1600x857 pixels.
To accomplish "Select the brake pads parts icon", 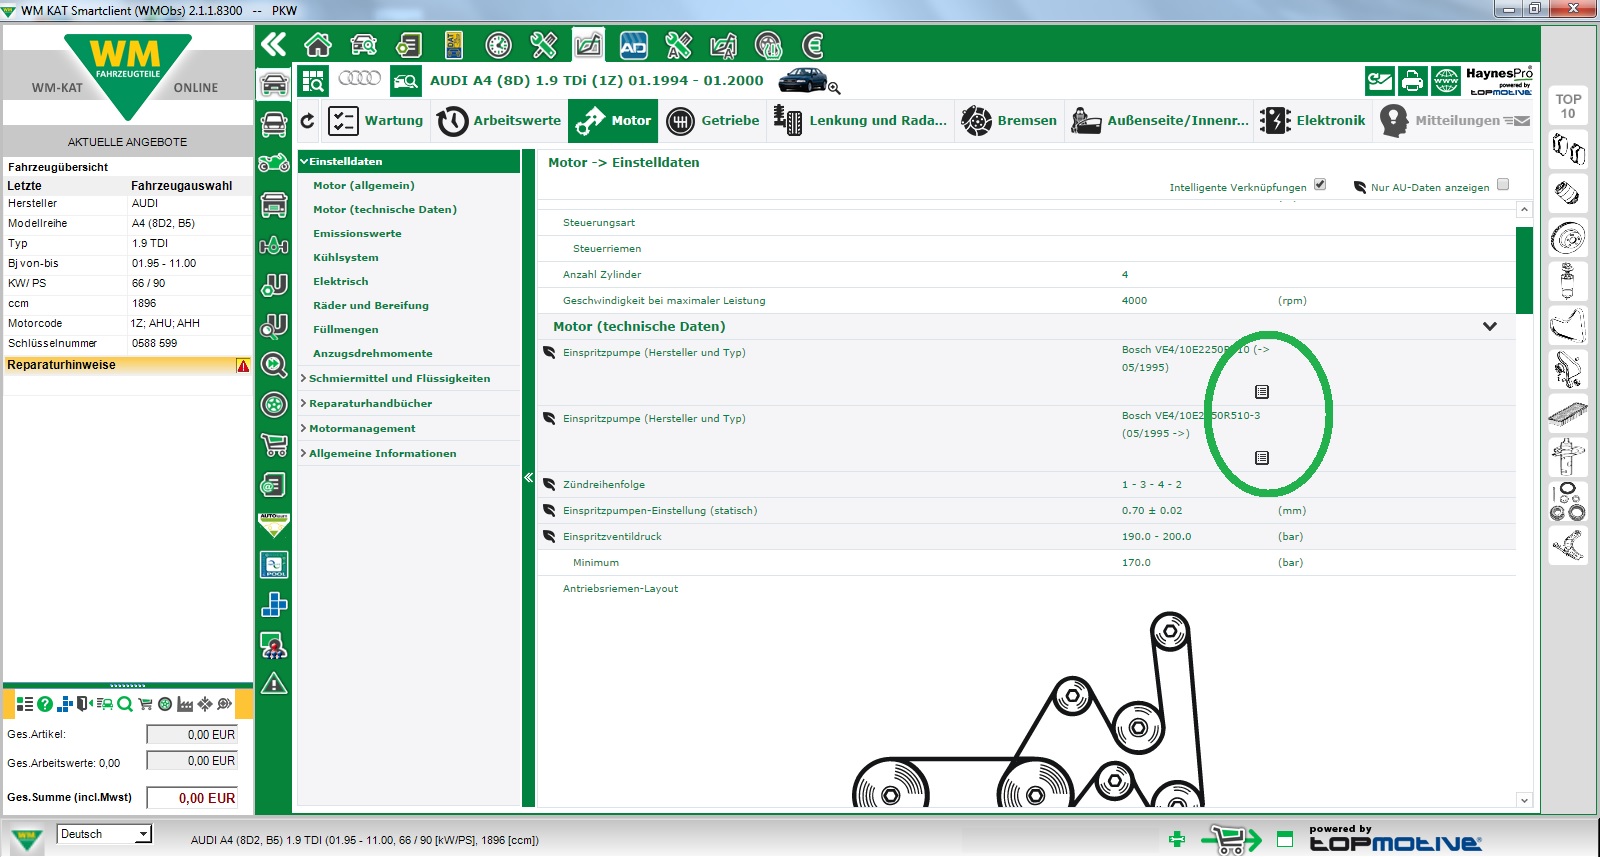I will (1568, 150).
